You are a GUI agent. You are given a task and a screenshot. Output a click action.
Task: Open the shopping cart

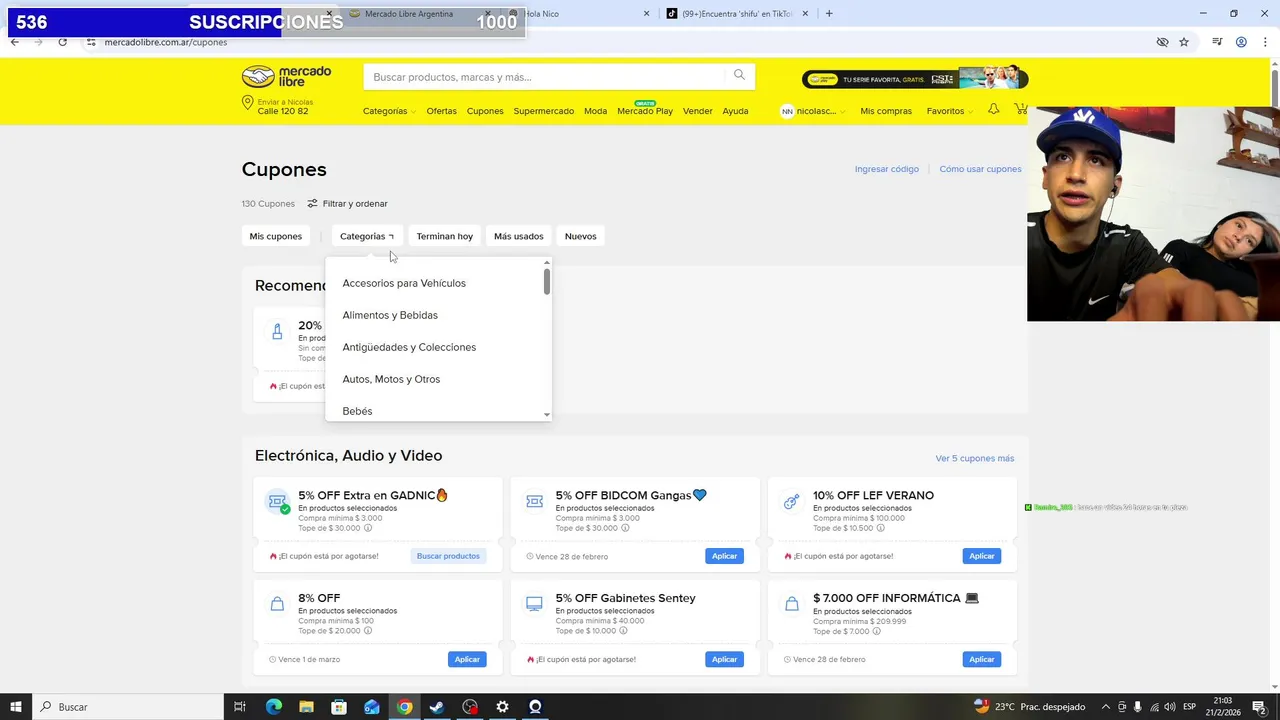pyautogui.click(x=1020, y=109)
